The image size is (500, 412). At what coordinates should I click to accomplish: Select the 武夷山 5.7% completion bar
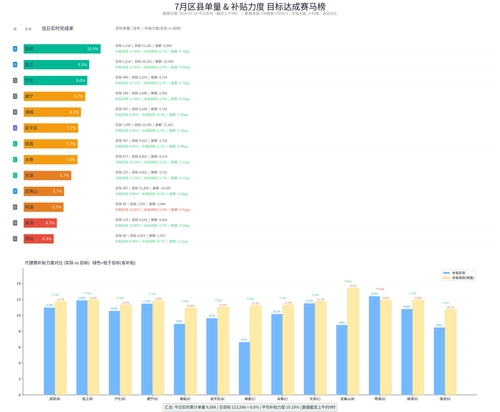(x=44, y=191)
